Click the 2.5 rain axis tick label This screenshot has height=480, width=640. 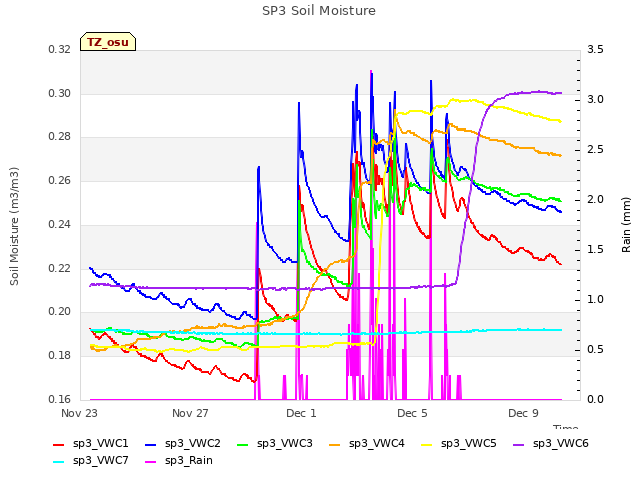pos(595,150)
